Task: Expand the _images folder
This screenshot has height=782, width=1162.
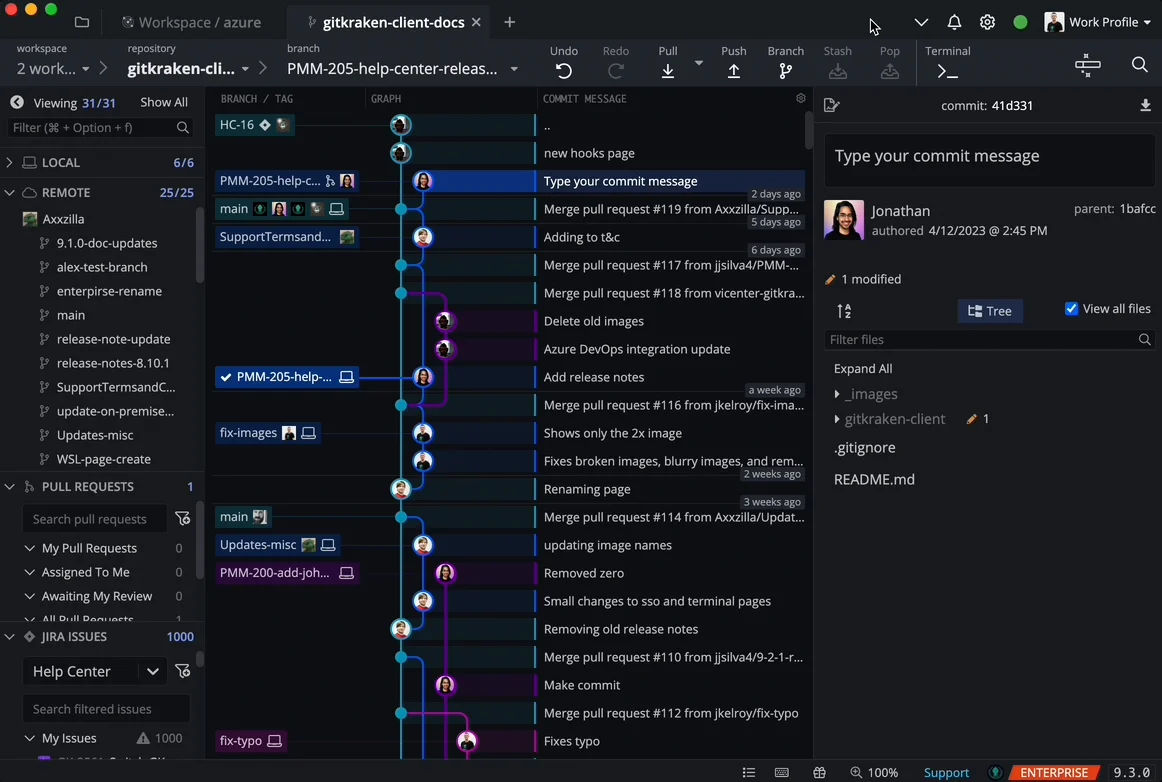Action: [x=837, y=394]
